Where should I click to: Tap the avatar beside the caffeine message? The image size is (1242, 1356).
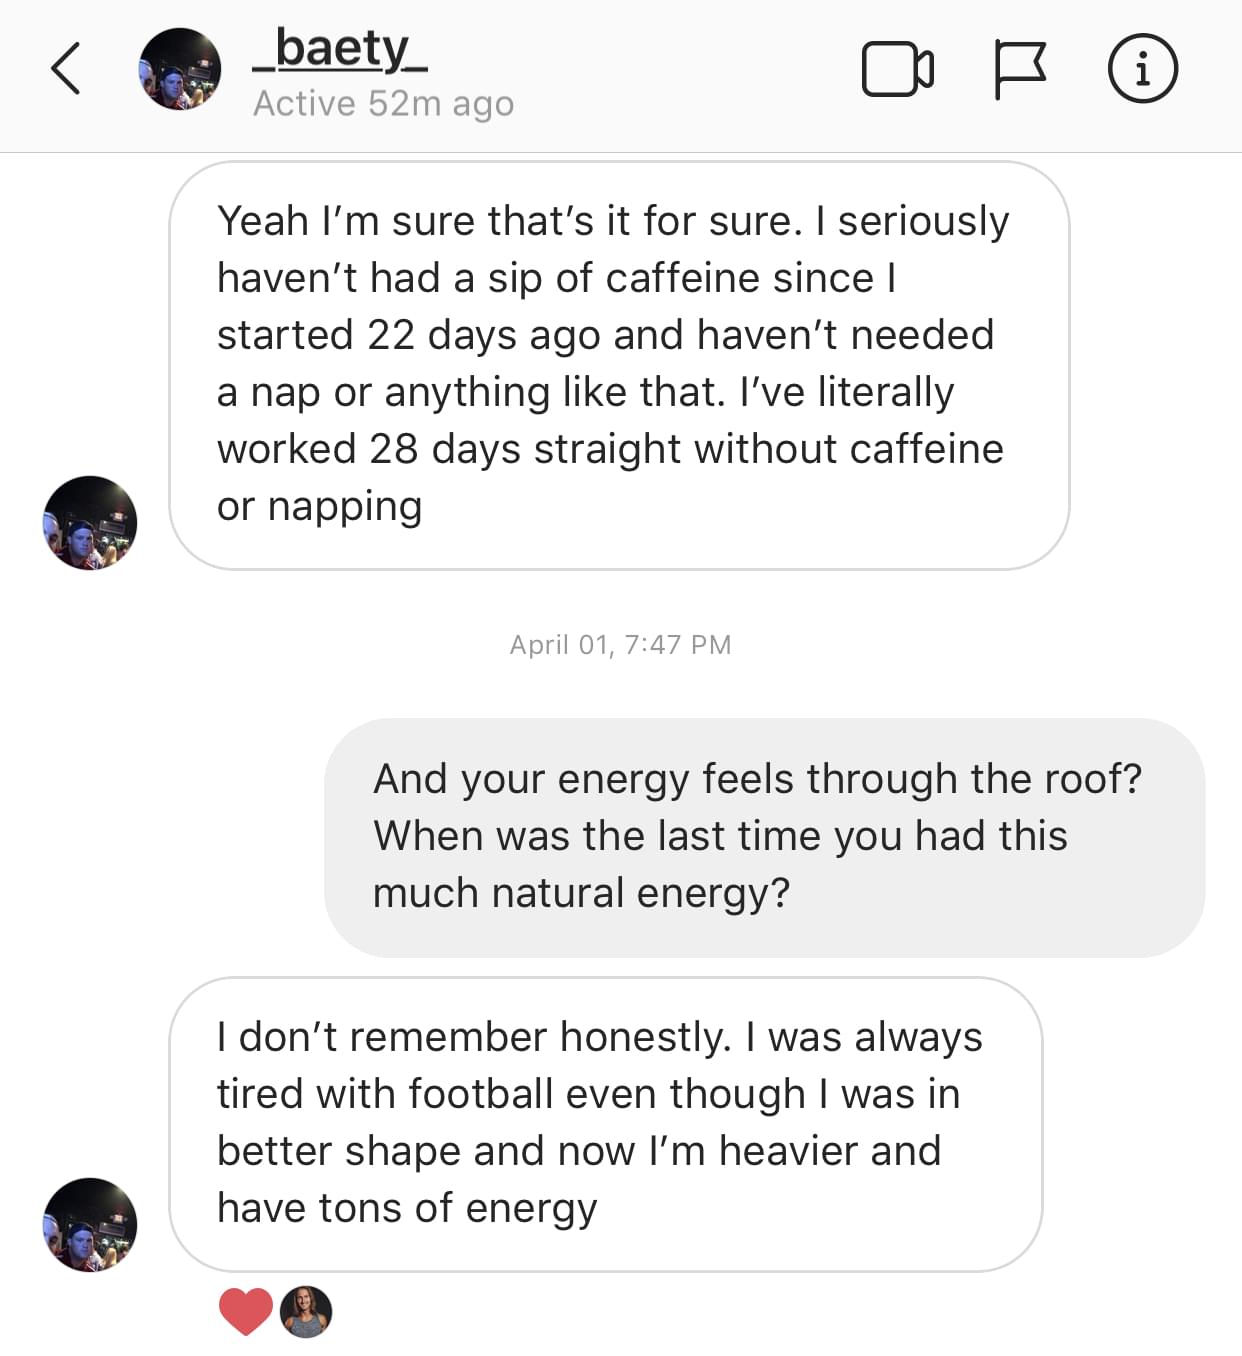90,522
